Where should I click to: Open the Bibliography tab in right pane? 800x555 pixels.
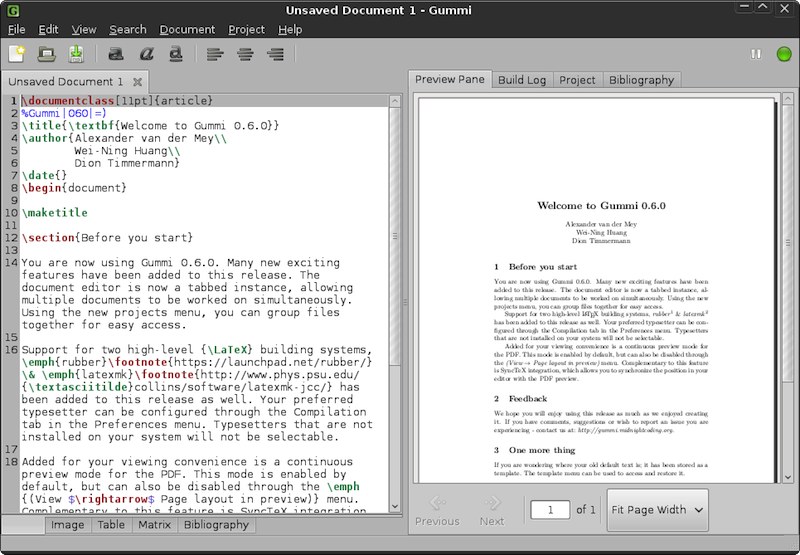[641, 80]
